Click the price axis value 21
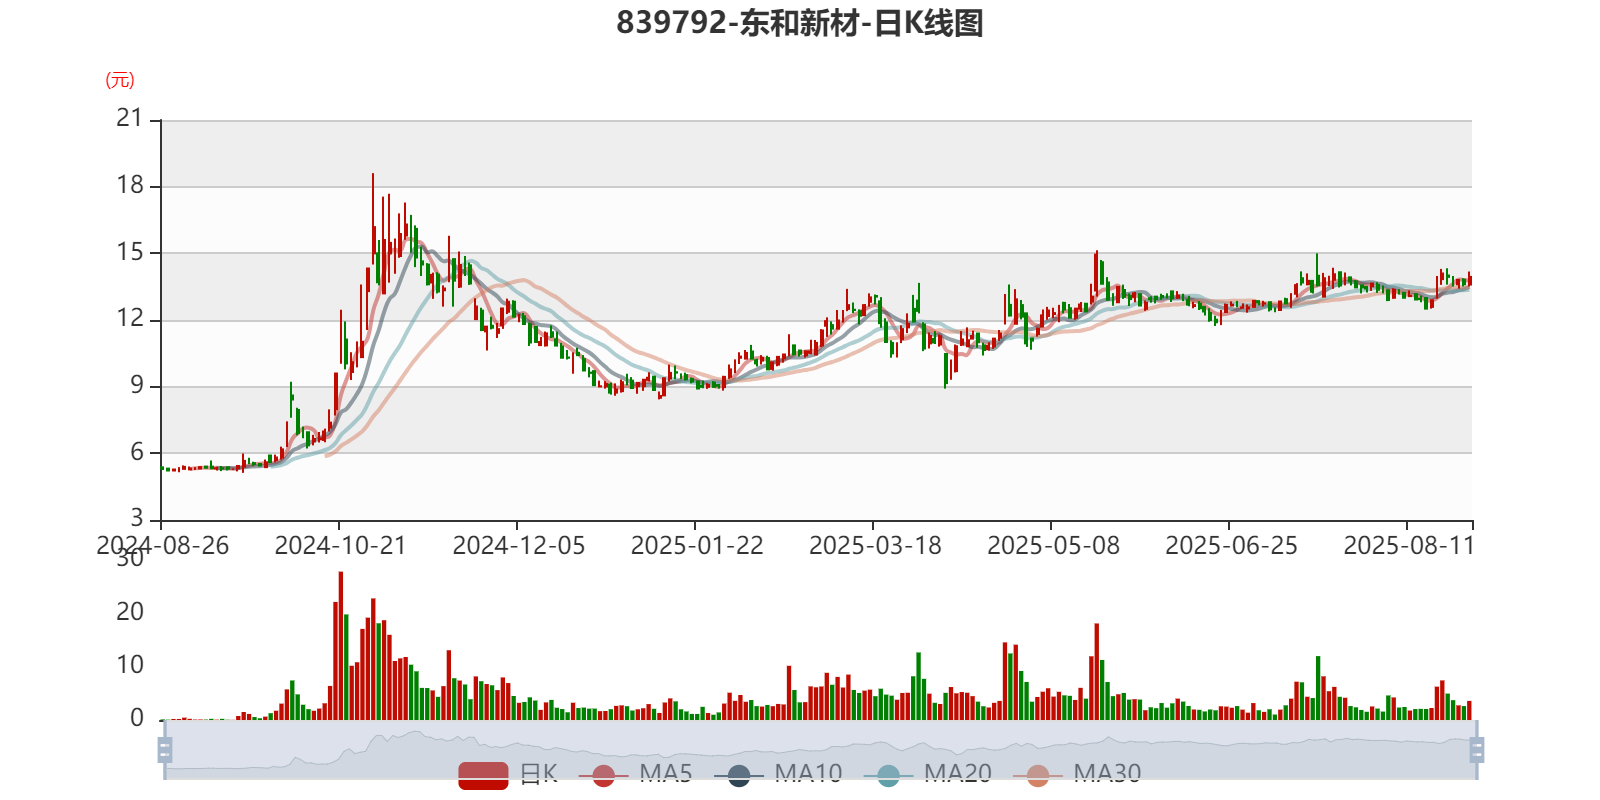The height and width of the screenshot is (800, 1600). coord(130,119)
